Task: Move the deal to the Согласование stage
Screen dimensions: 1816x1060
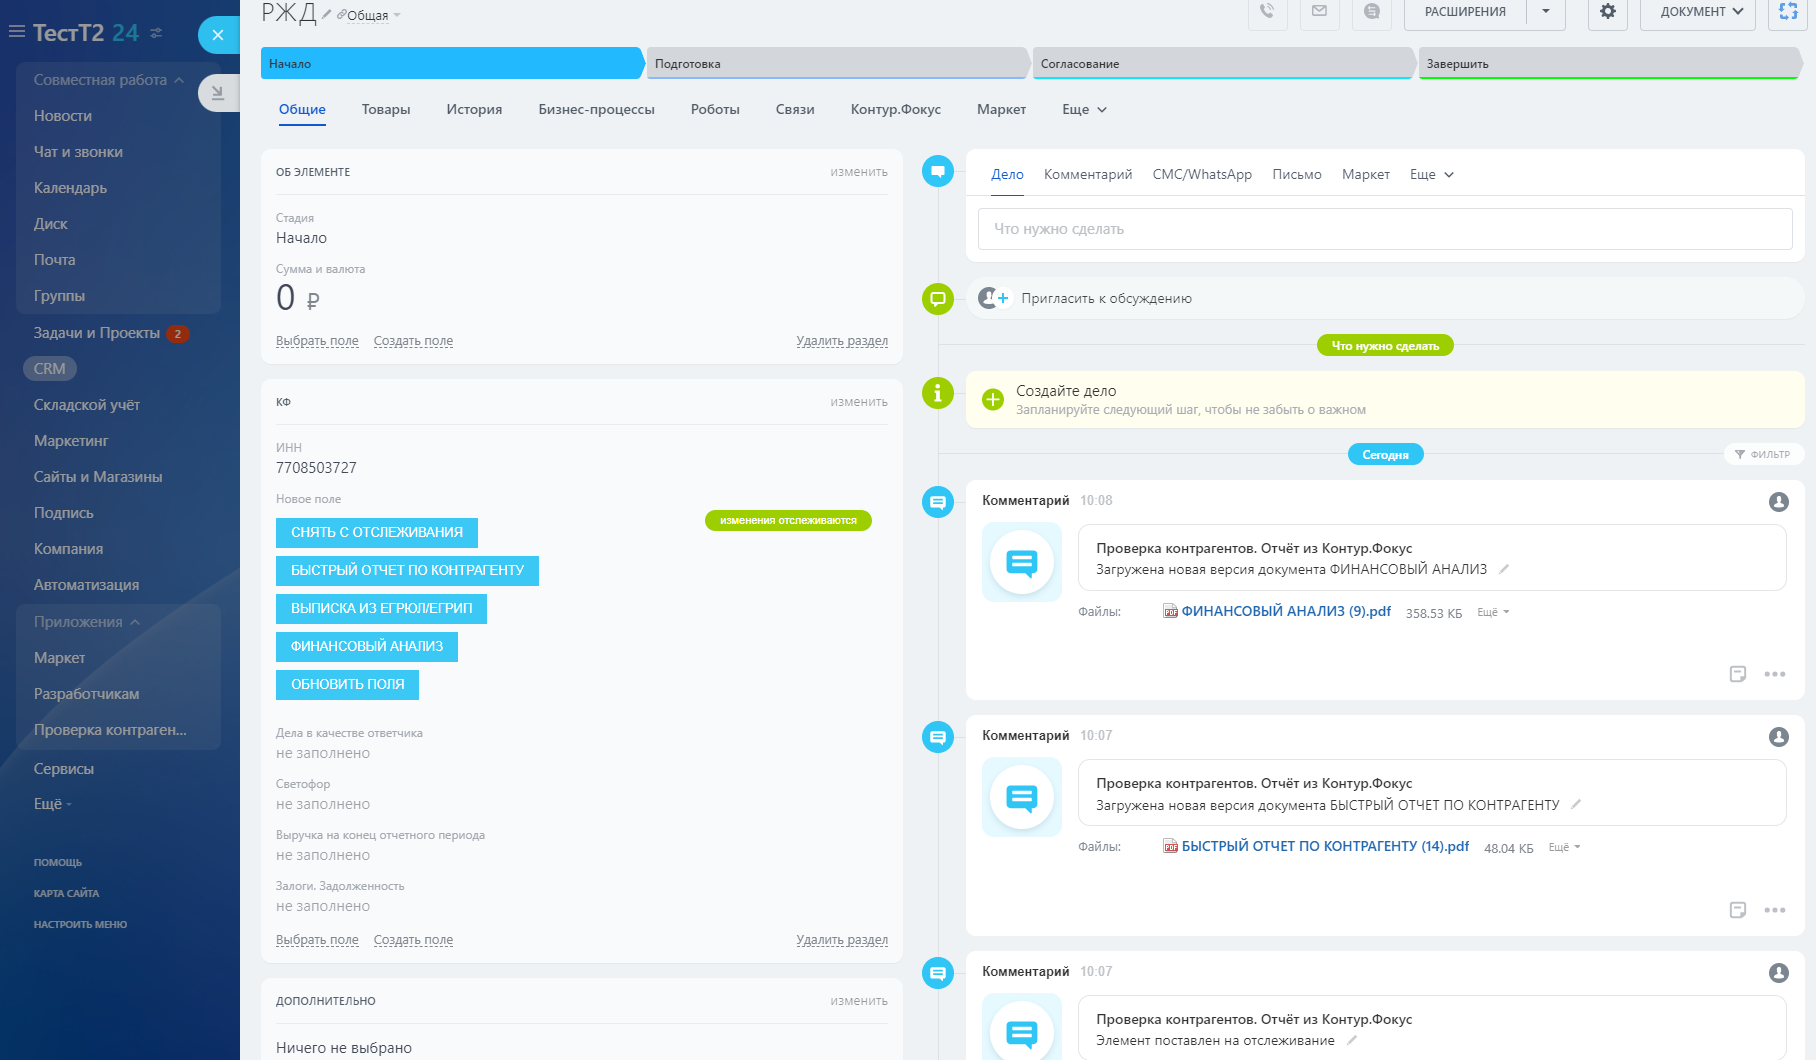Action: [x=1222, y=63]
